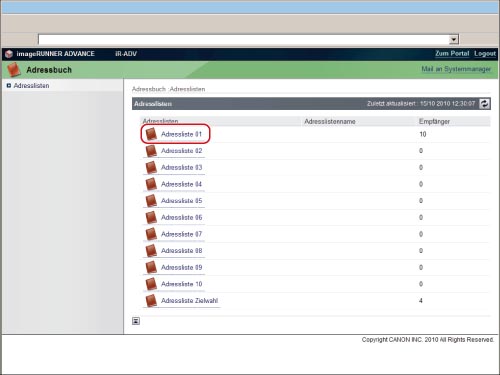Open Adressliste 03
Screen dimensions: 500x375
pyautogui.click(x=182, y=167)
